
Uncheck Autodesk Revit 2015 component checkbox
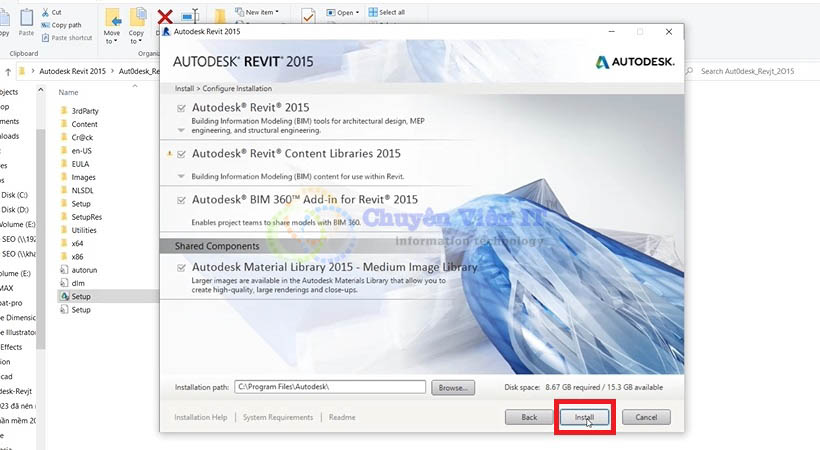tap(181, 108)
